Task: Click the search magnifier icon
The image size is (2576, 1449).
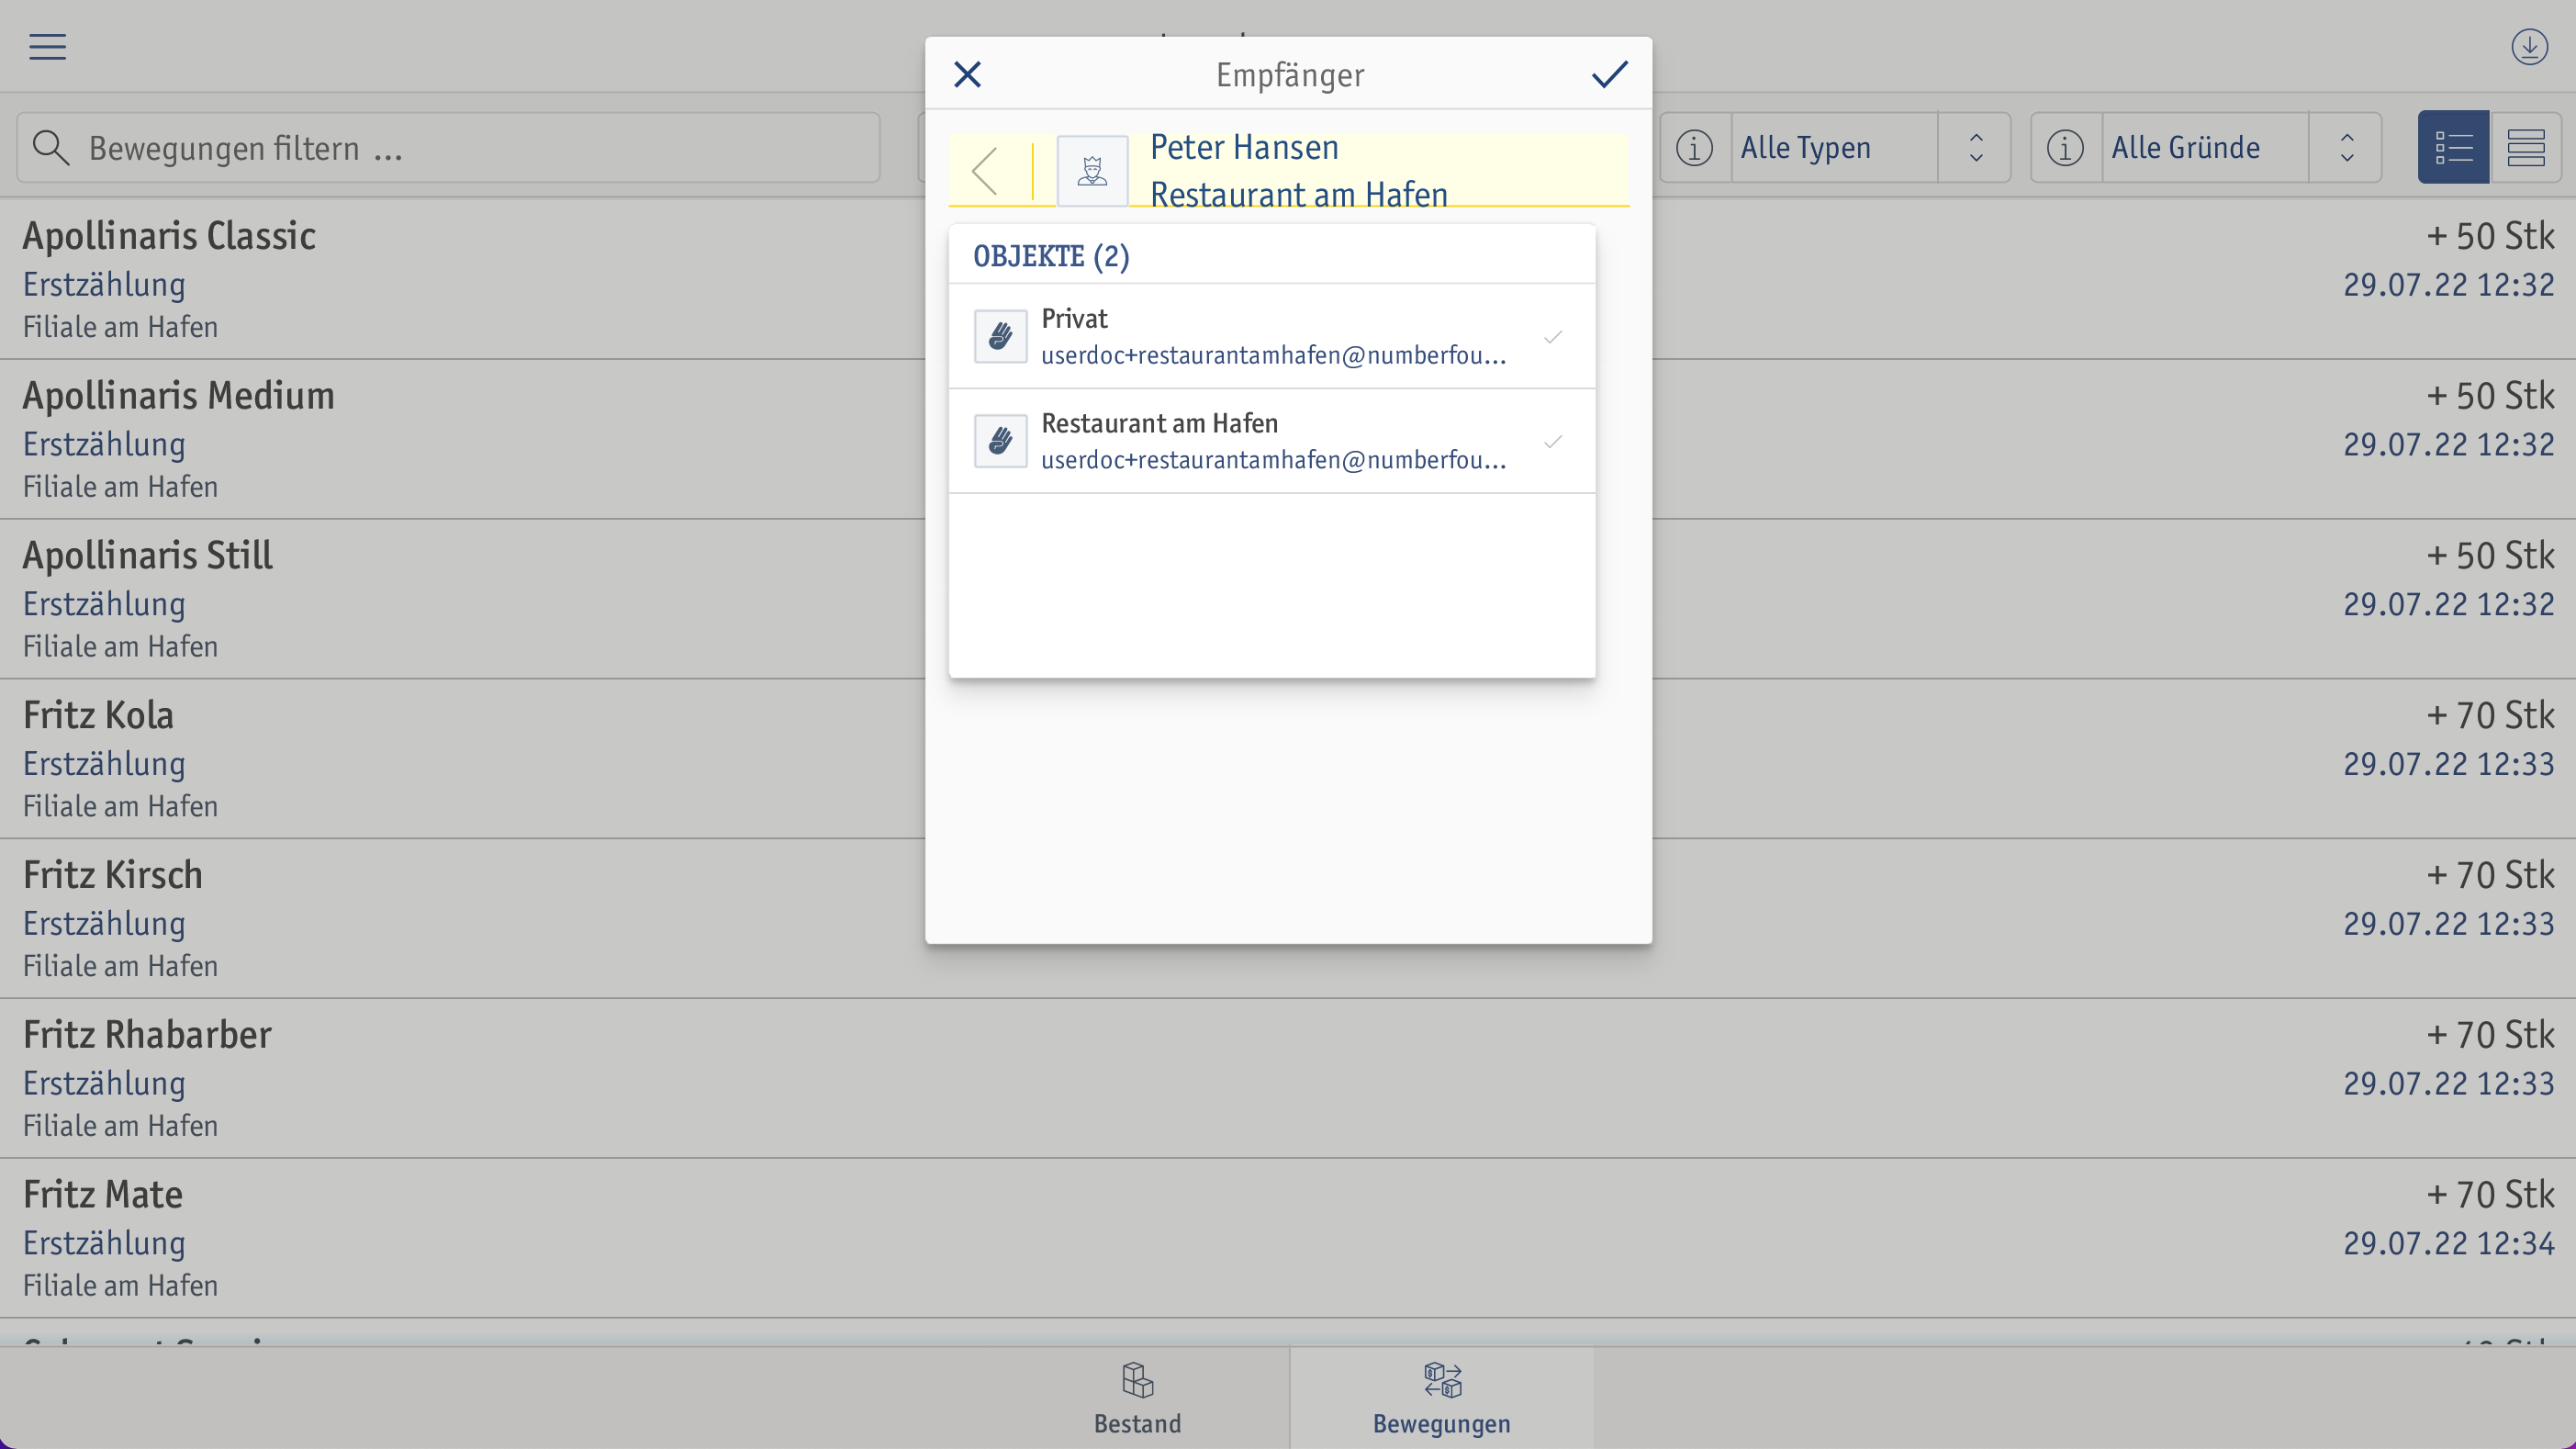Action: coord(50,147)
